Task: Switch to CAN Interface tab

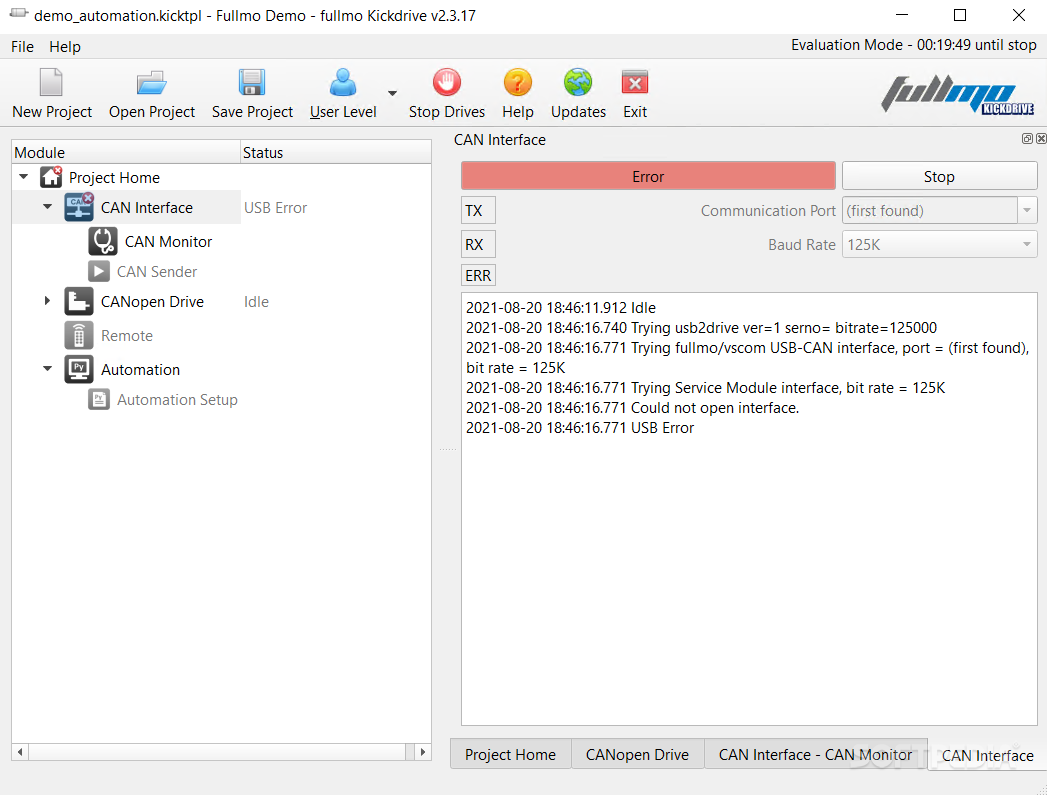Action: [987, 755]
